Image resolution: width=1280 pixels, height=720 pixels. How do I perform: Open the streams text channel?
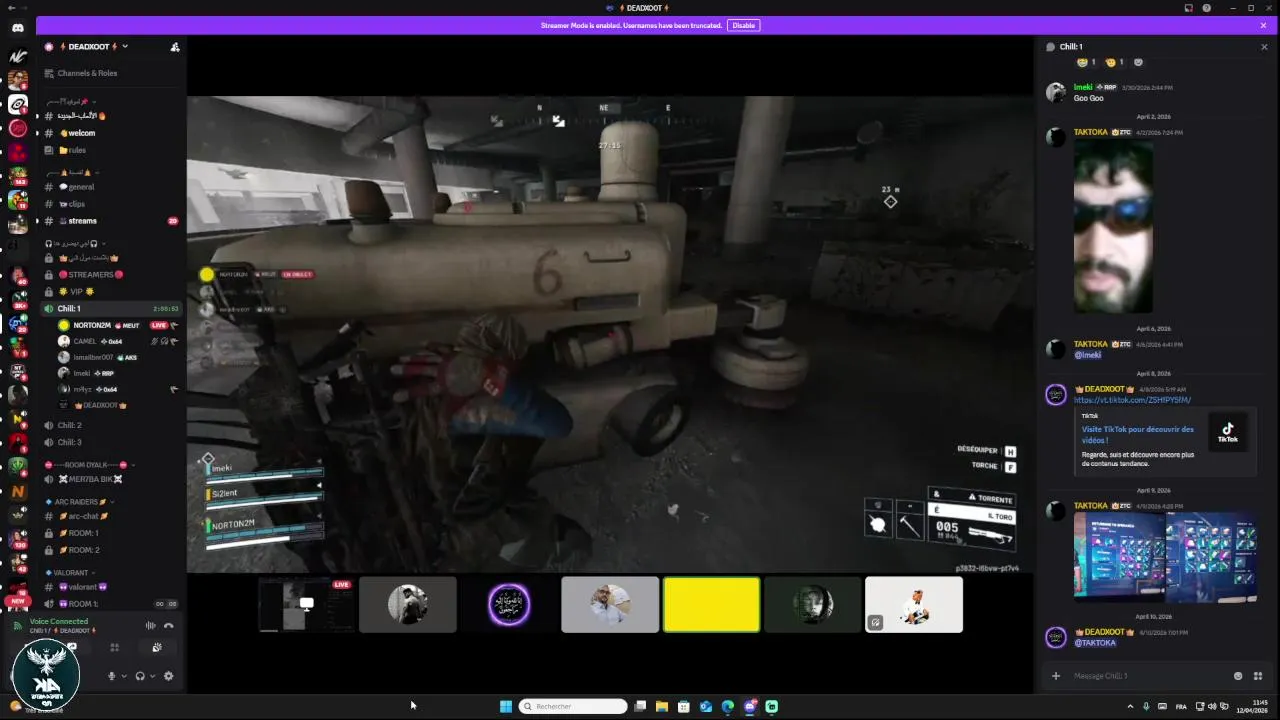pos(110,221)
